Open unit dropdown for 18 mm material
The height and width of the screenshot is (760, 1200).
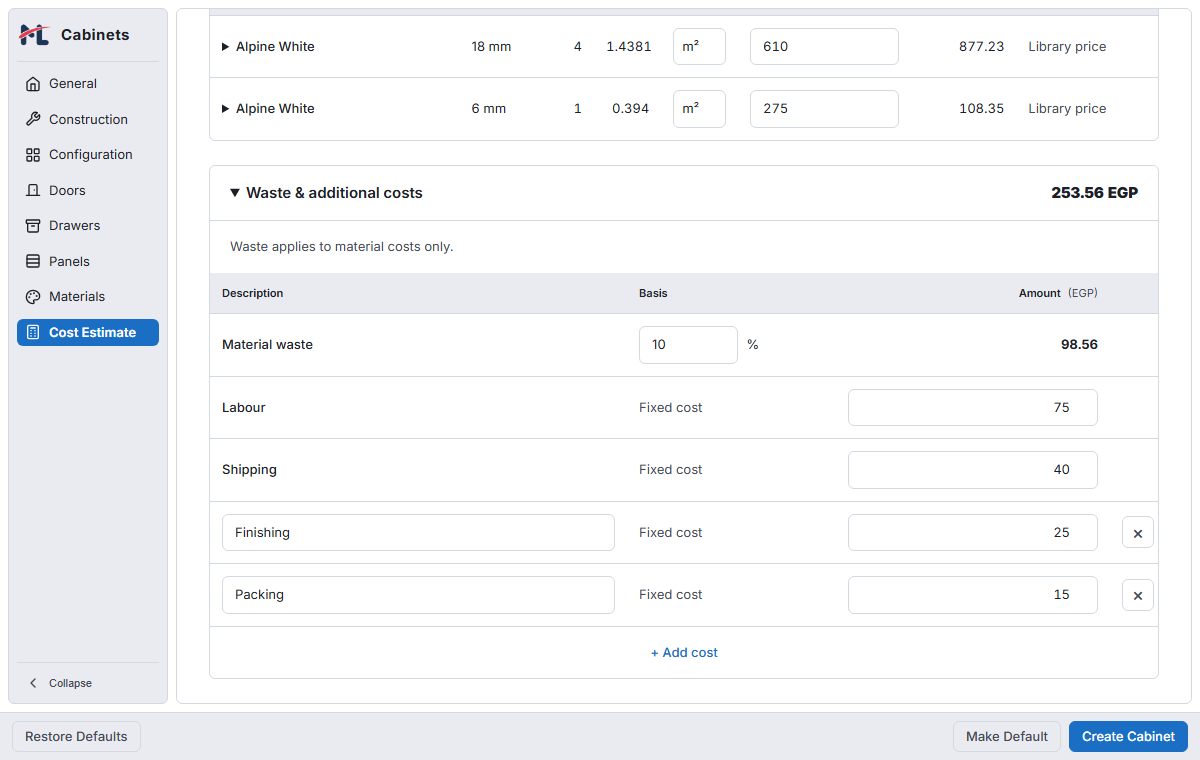tap(699, 46)
